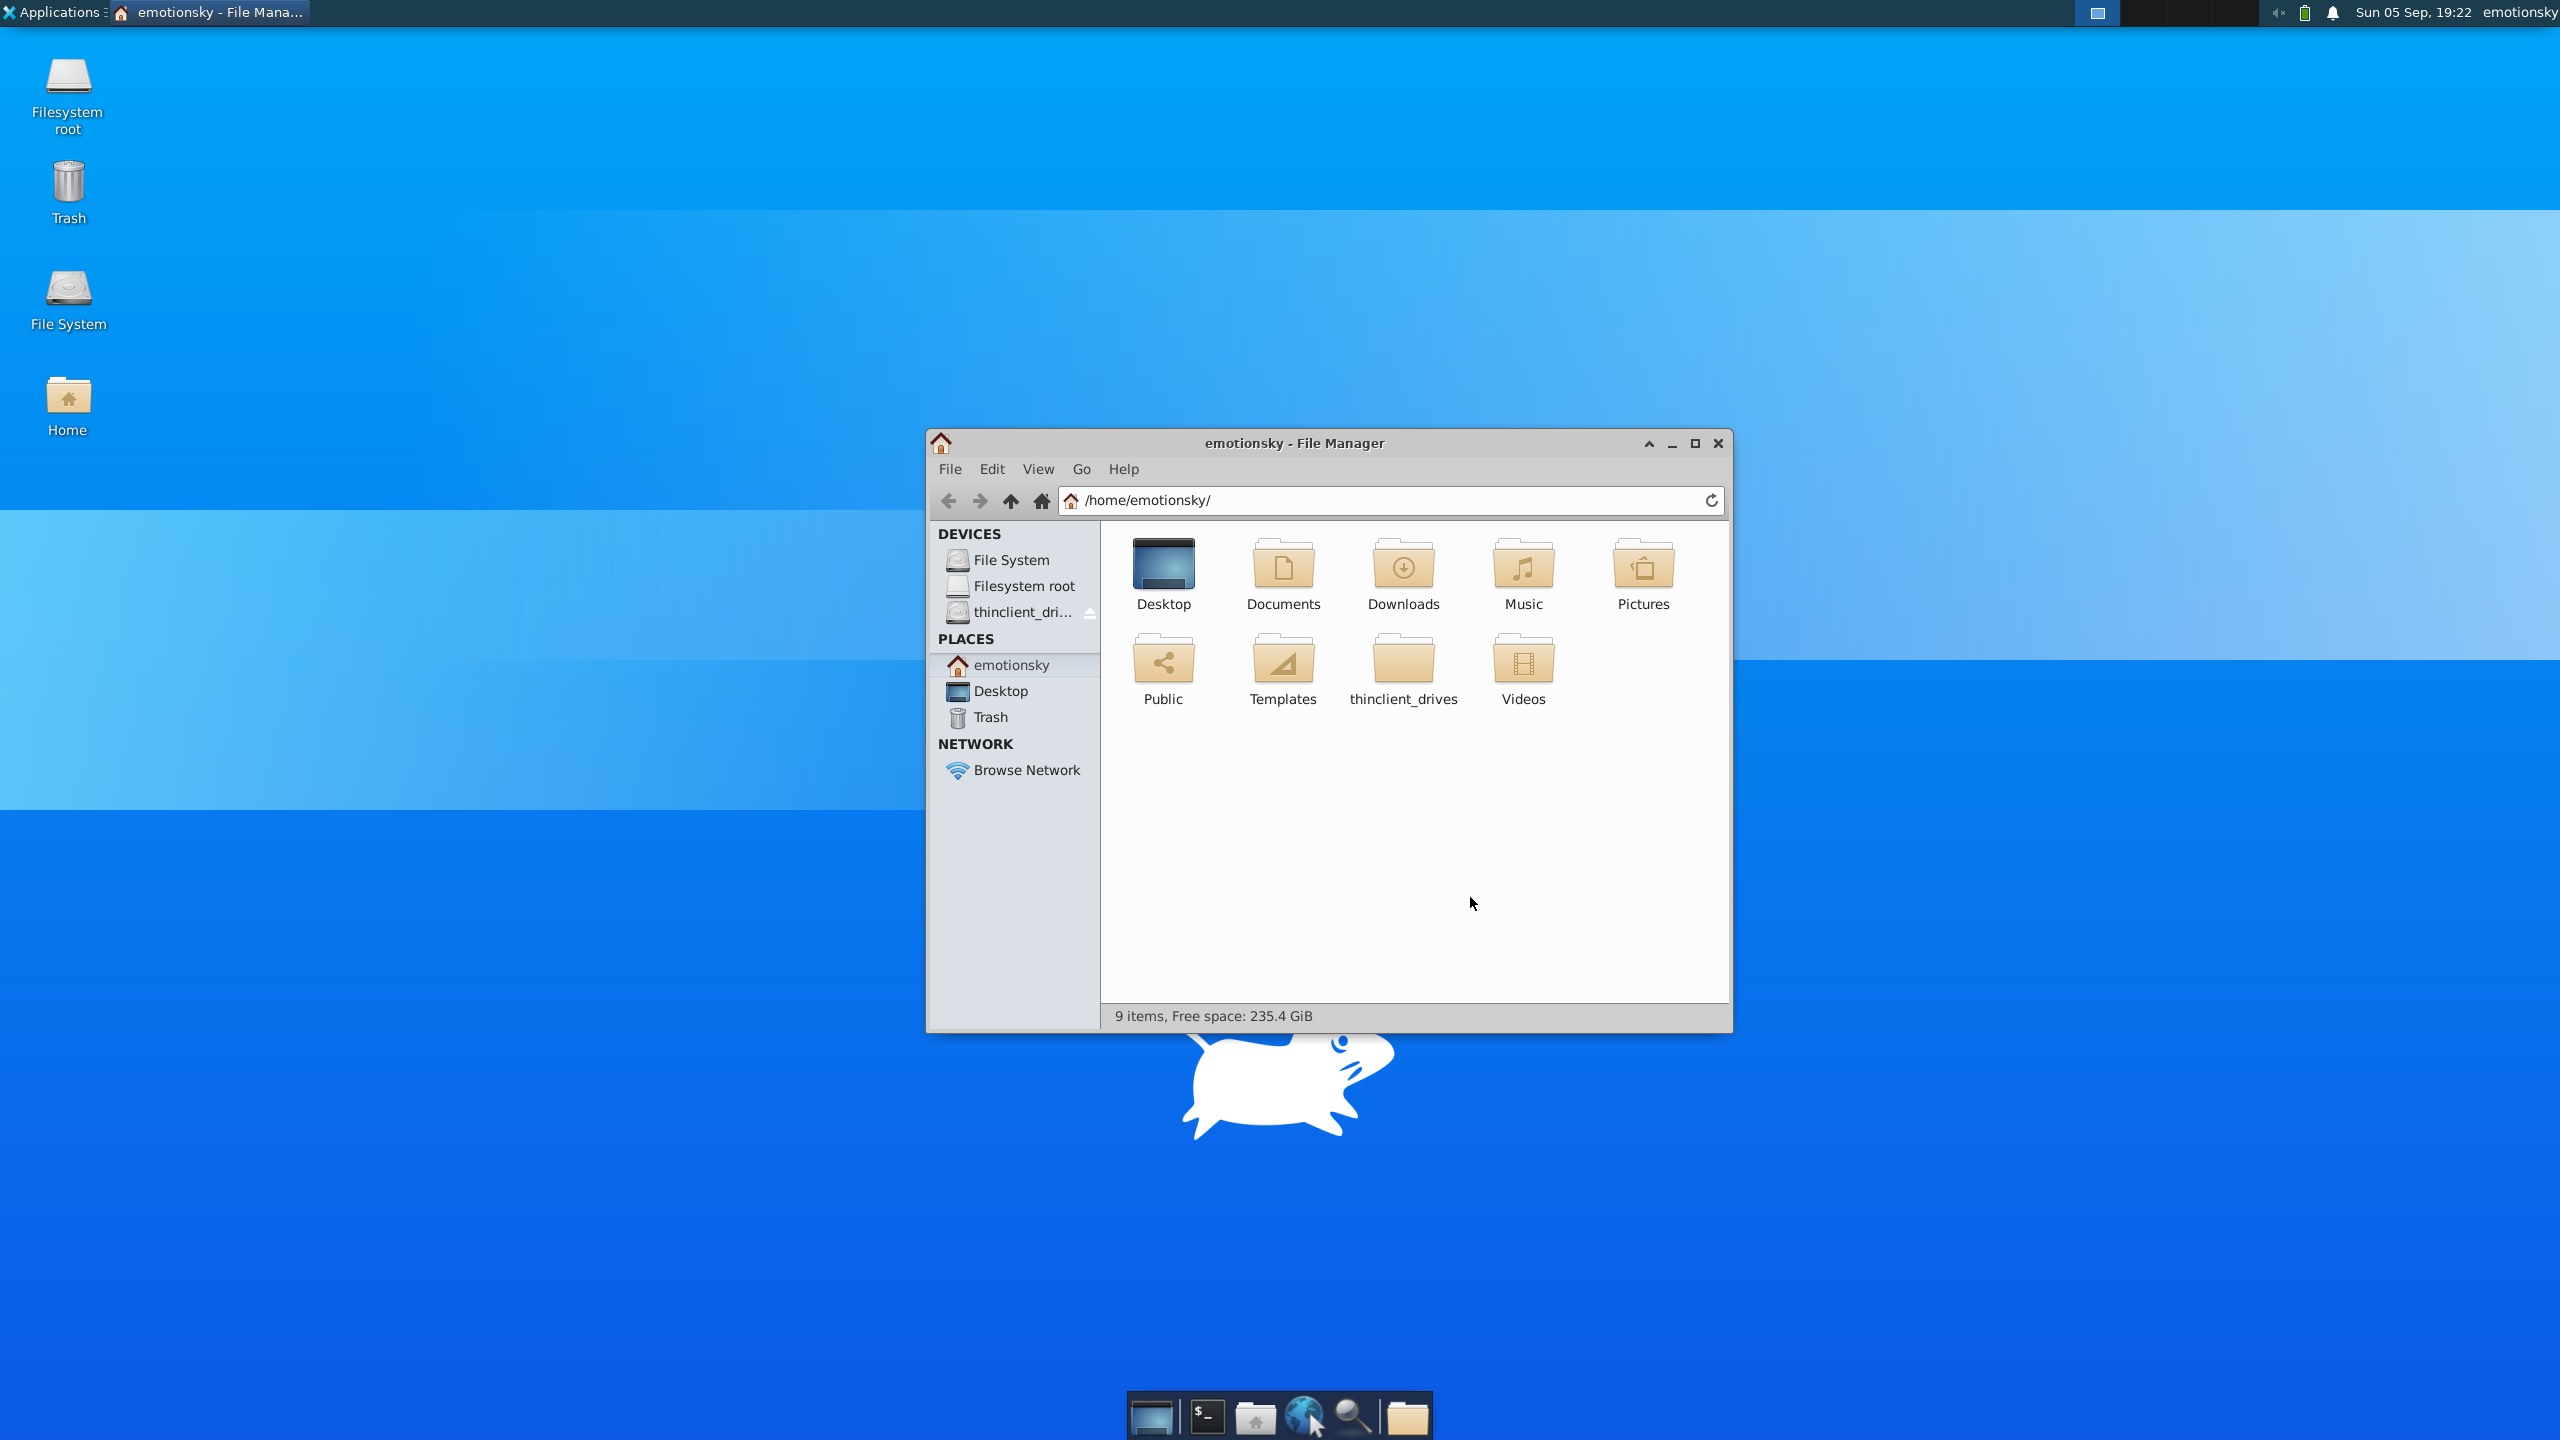The image size is (2560, 1440).
Task: Open the Pictures folder icon
Action: (1642, 566)
